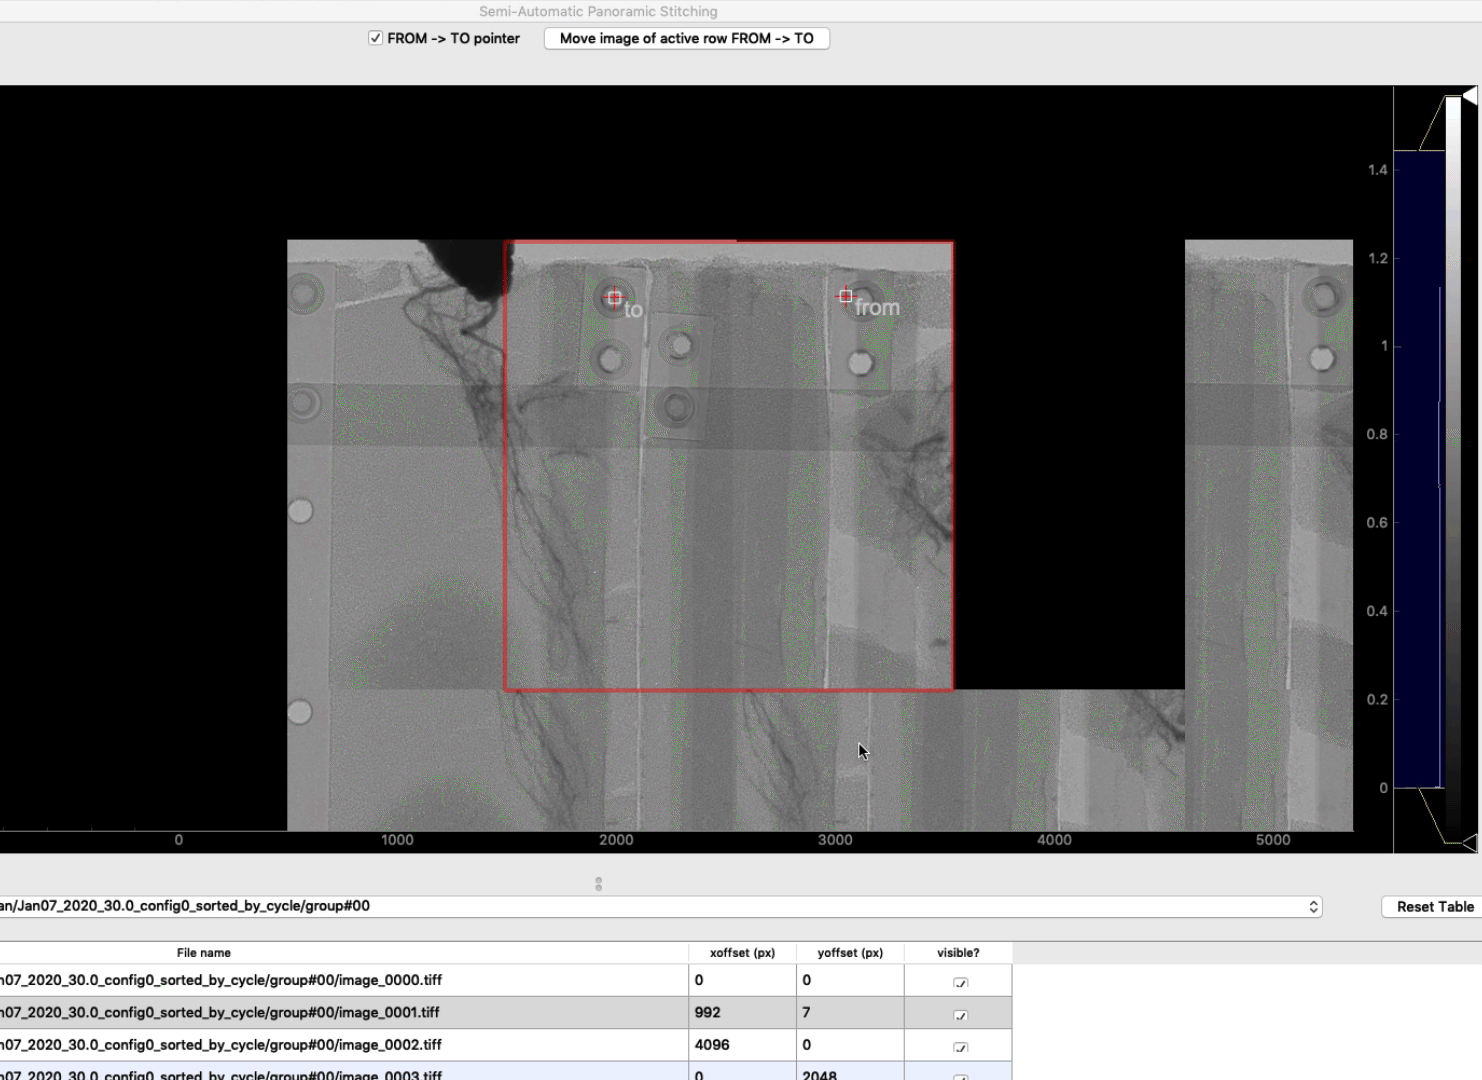Hide image_0002.tiff using its visible checkbox
The image size is (1482, 1080).
coord(960,1046)
